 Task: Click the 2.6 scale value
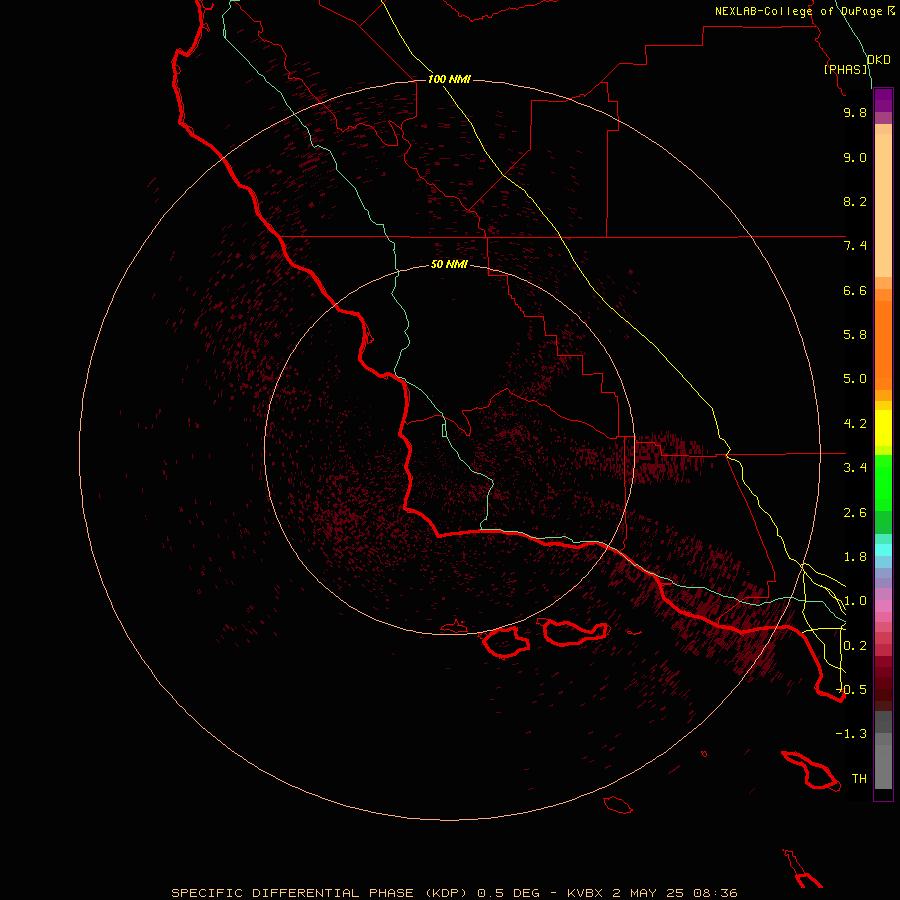point(855,512)
